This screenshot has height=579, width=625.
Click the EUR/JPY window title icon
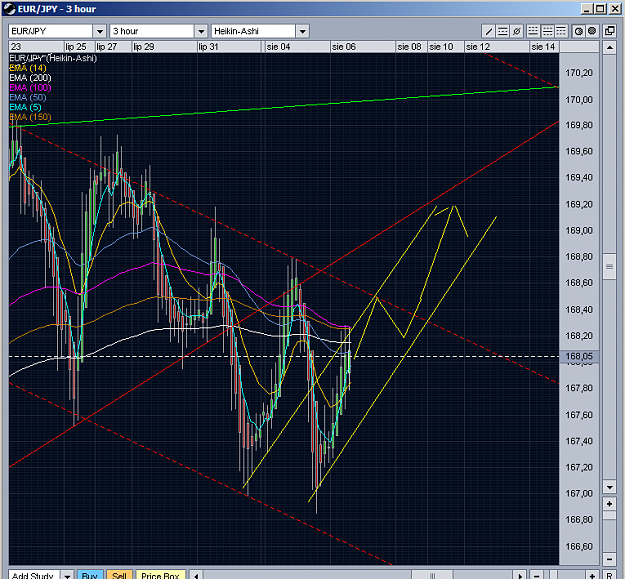pyautogui.click(x=10, y=9)
